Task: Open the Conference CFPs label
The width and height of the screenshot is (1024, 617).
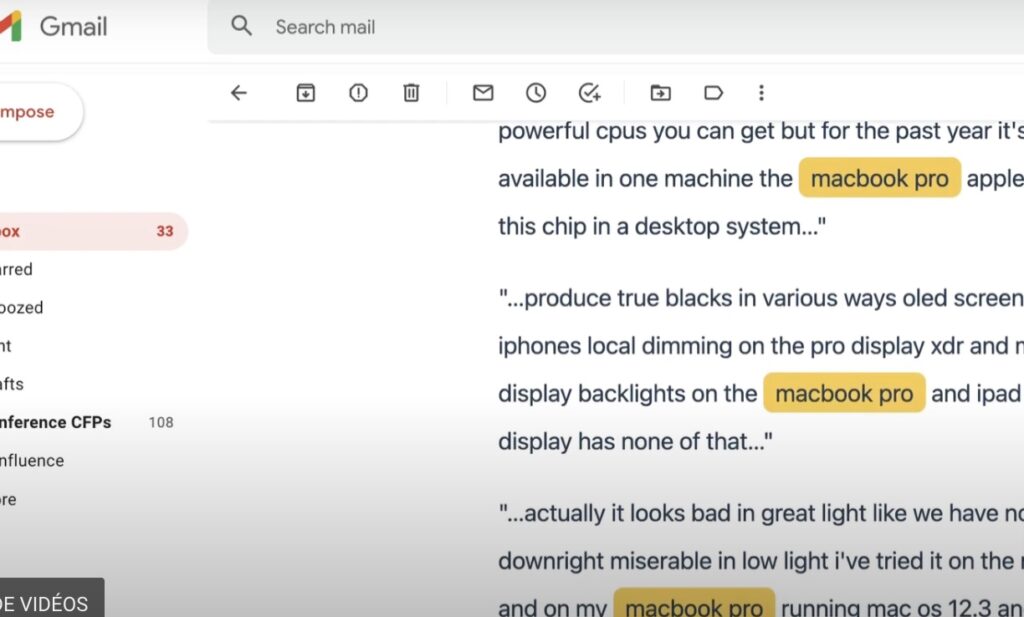Action: click(x=56, y=422)
